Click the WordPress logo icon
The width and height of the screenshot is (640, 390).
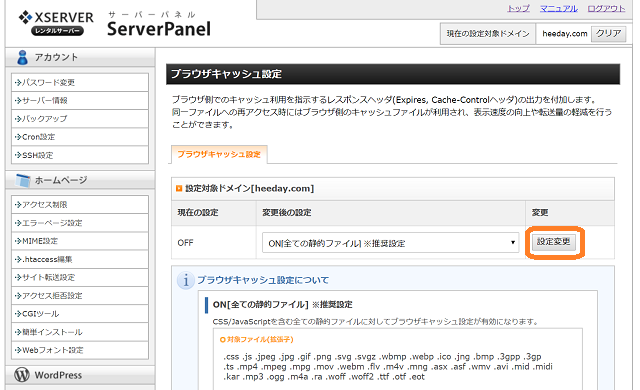[x=22, y=374]
